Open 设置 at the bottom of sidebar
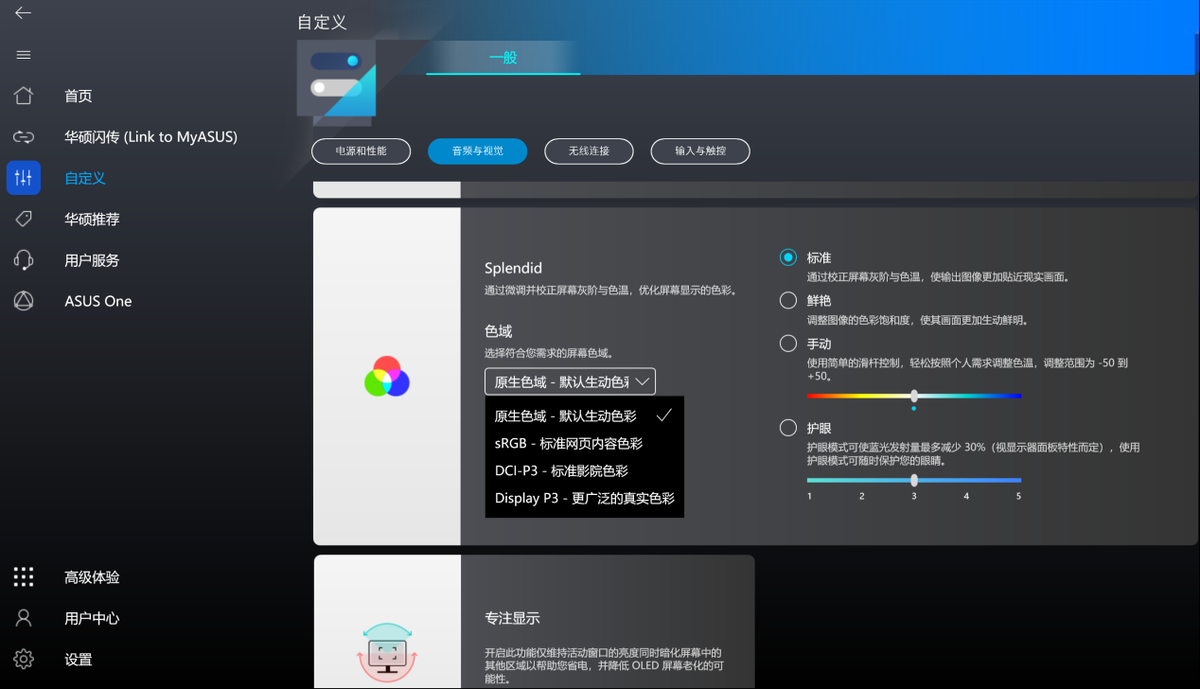 [23, 659]
